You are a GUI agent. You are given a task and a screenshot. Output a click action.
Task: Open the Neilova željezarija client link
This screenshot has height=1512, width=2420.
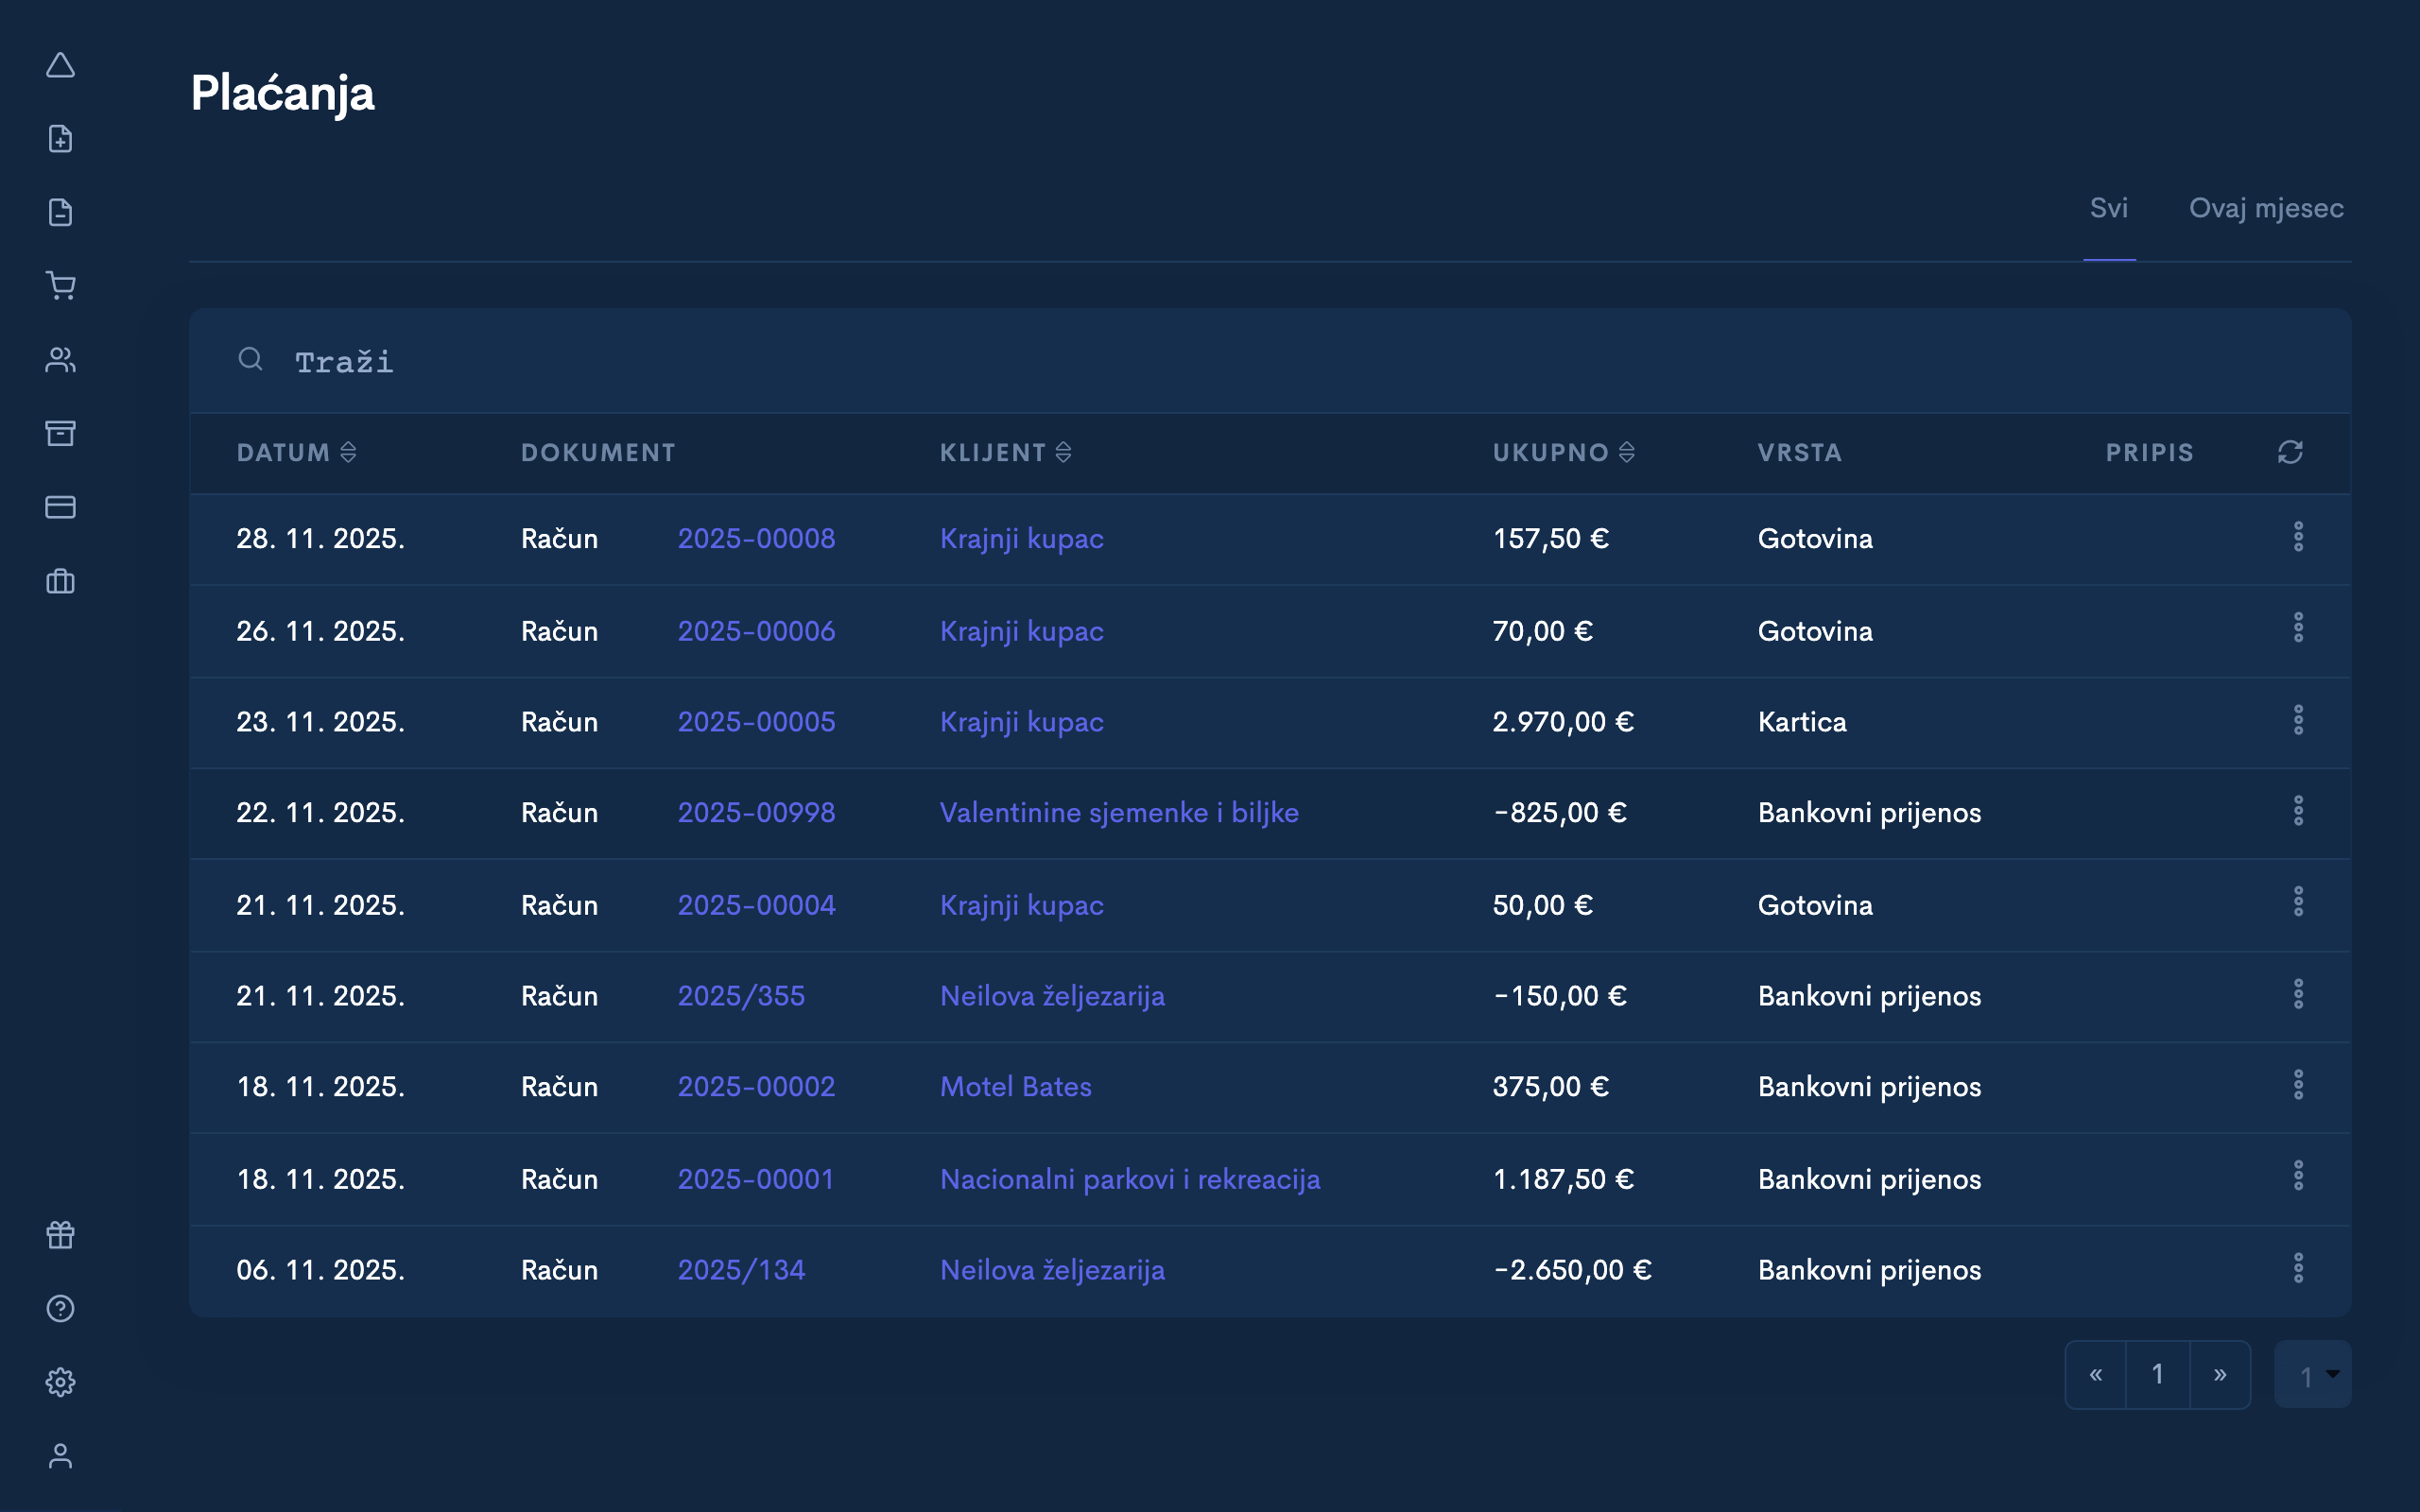click(1051, 996)
